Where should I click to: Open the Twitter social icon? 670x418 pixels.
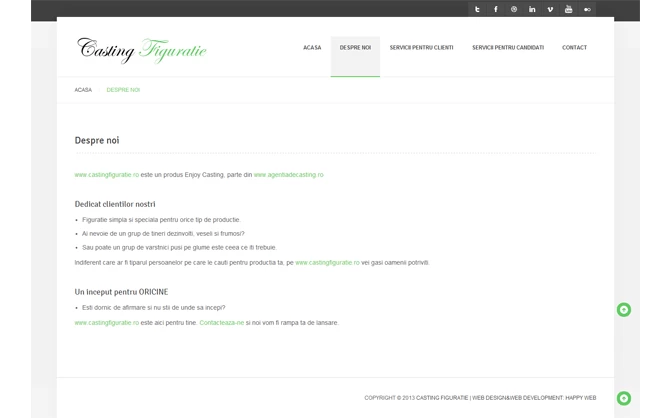[477, 9]
